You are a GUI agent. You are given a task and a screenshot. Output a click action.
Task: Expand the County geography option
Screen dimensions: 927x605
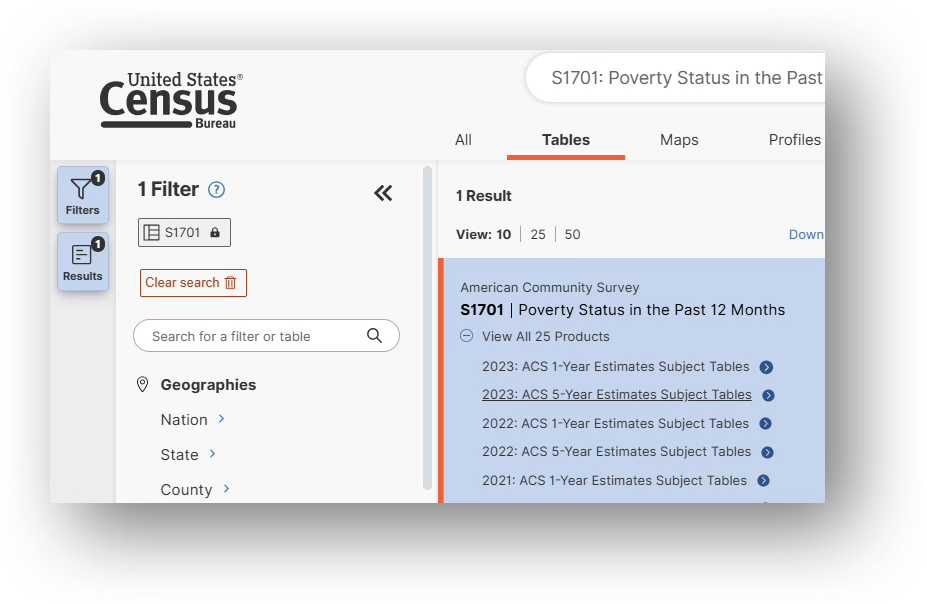[x=195, y=489]
